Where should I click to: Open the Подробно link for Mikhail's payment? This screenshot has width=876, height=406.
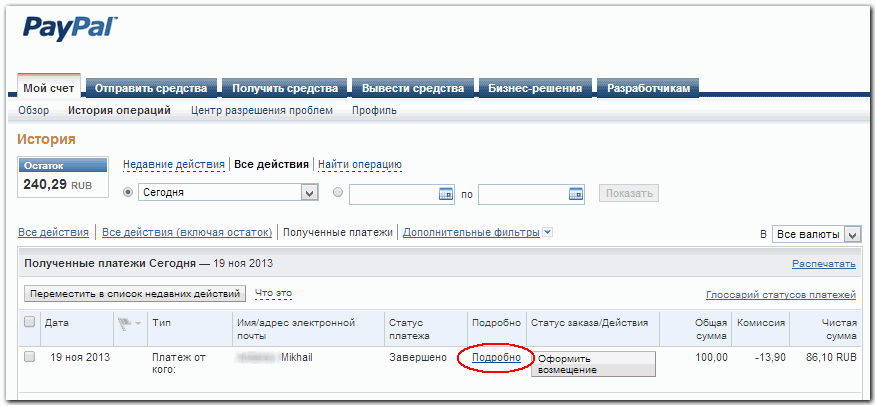(497, 357)
